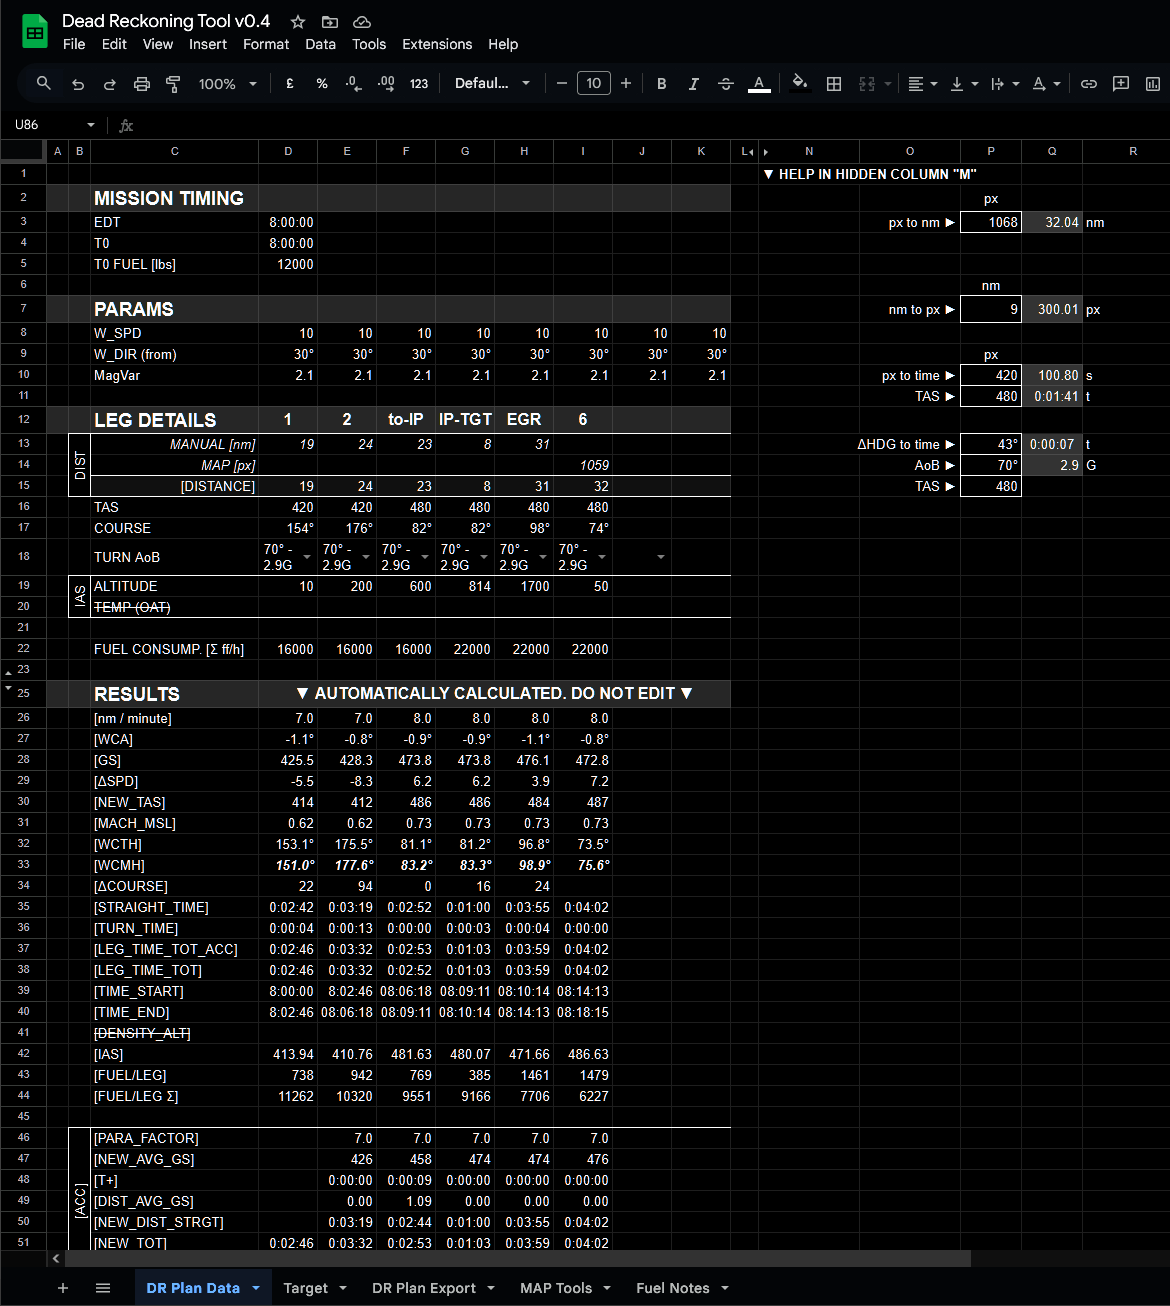Viewport: 1170px width, 1306px height.
Task: Open TURN AoB dropdown for leg 1
Action: coord(307,557)
